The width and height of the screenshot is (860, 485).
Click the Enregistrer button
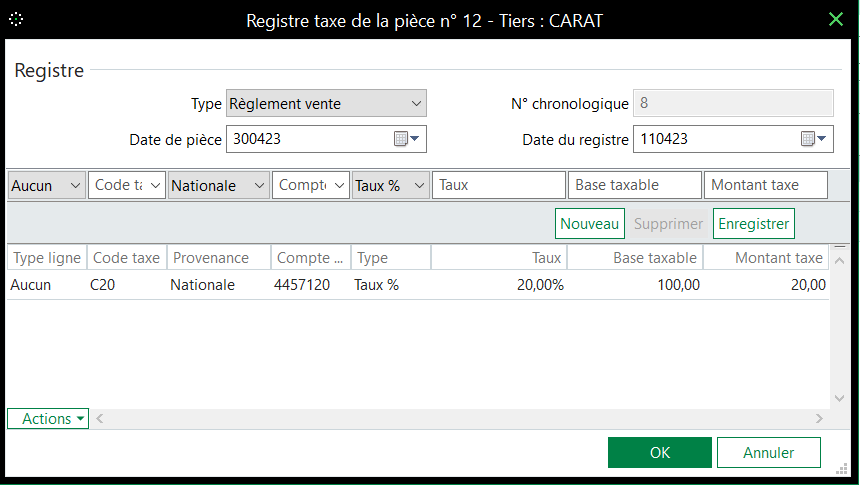[x=753, y=224]
